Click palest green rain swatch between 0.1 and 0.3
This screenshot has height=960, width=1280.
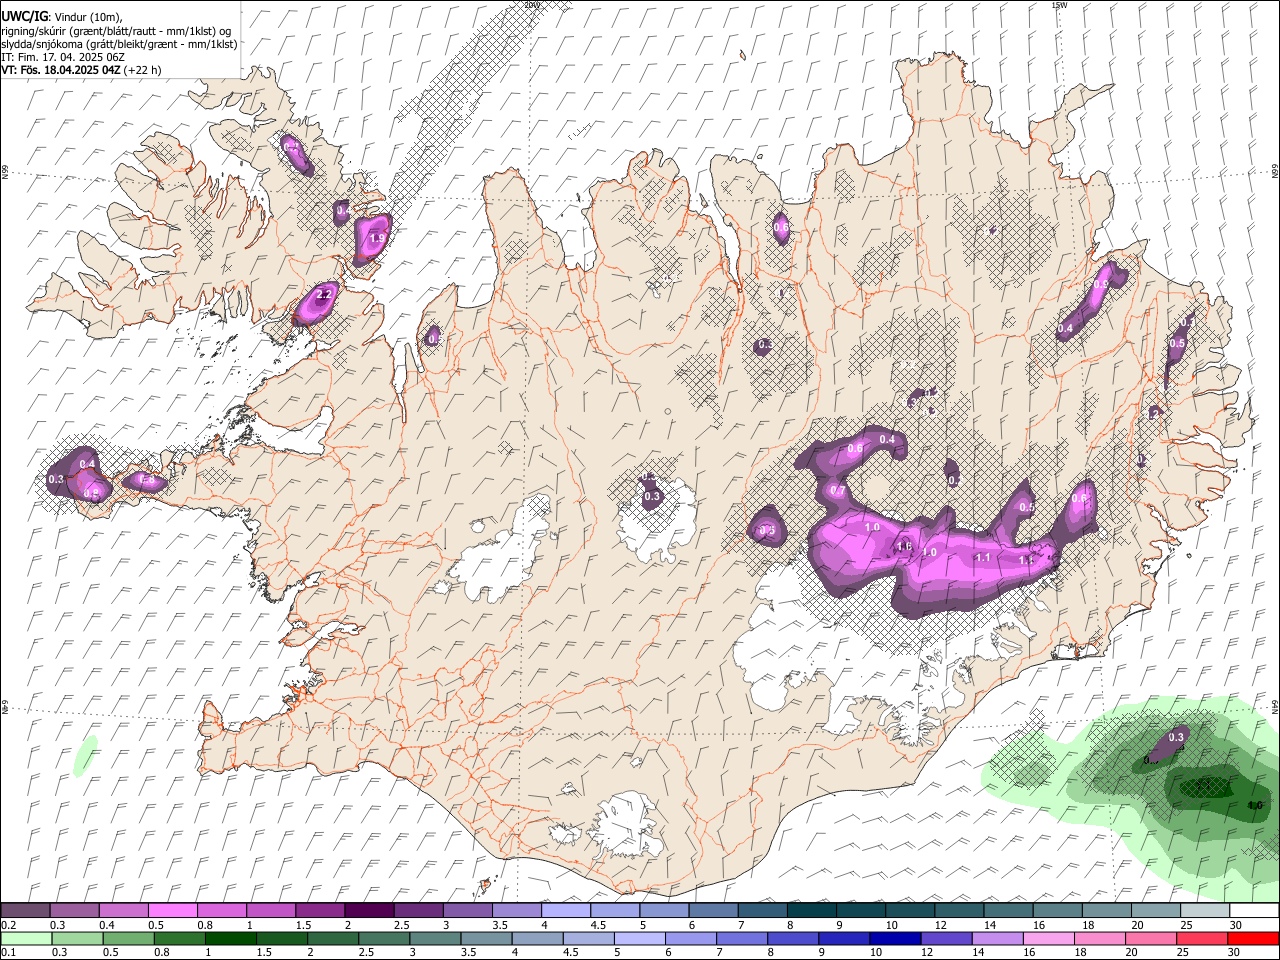[26, 939]
